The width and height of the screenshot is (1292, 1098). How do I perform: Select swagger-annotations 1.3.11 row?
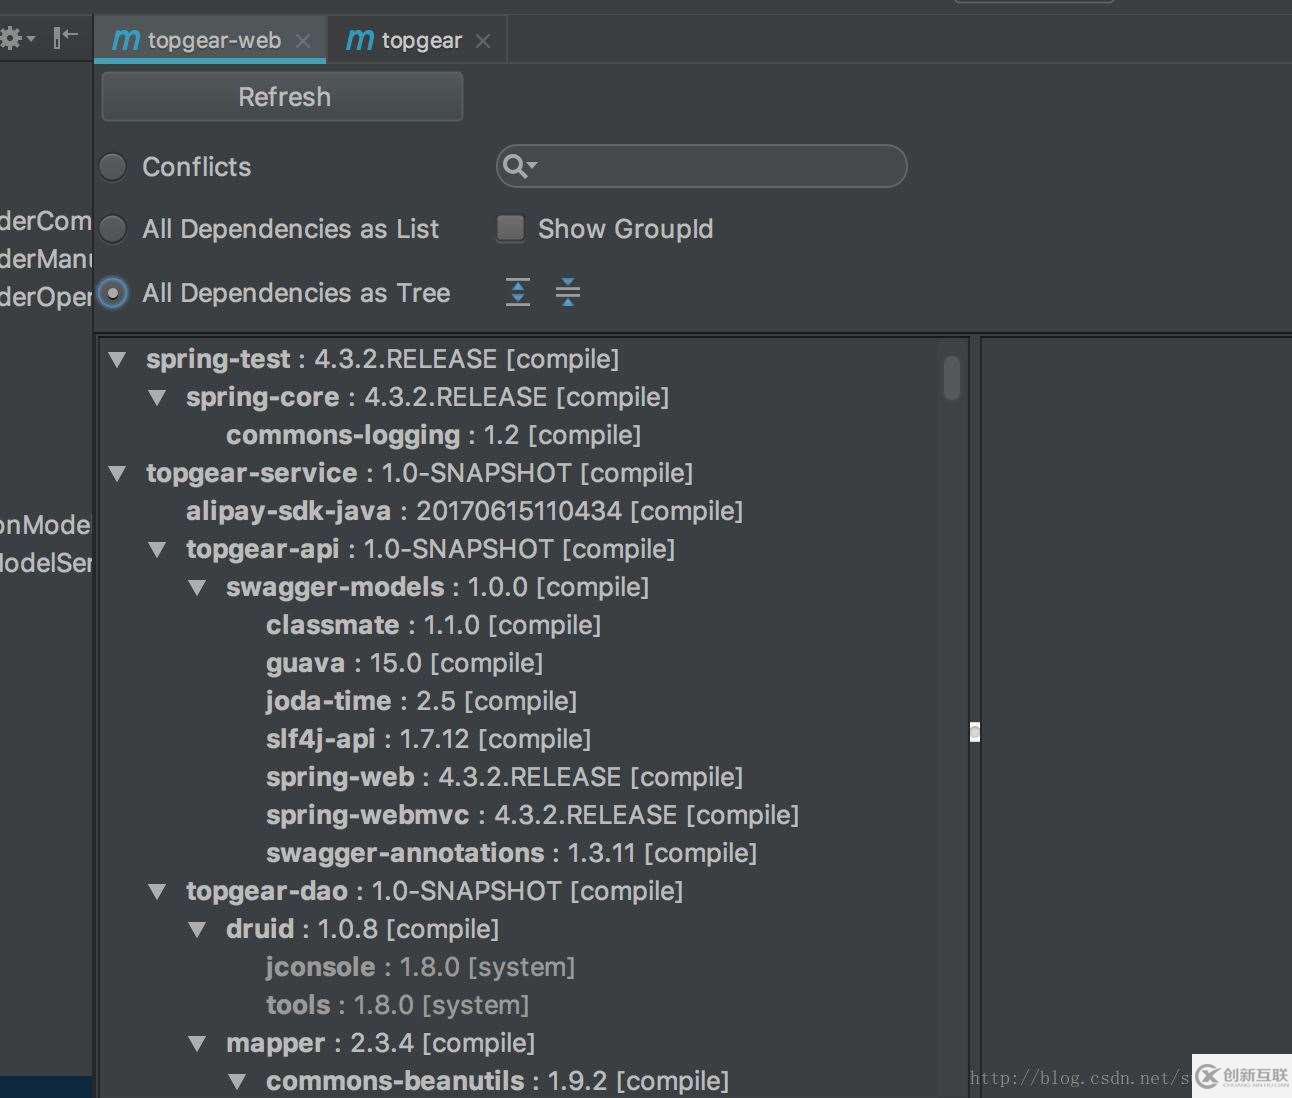(x=511, y=853)
